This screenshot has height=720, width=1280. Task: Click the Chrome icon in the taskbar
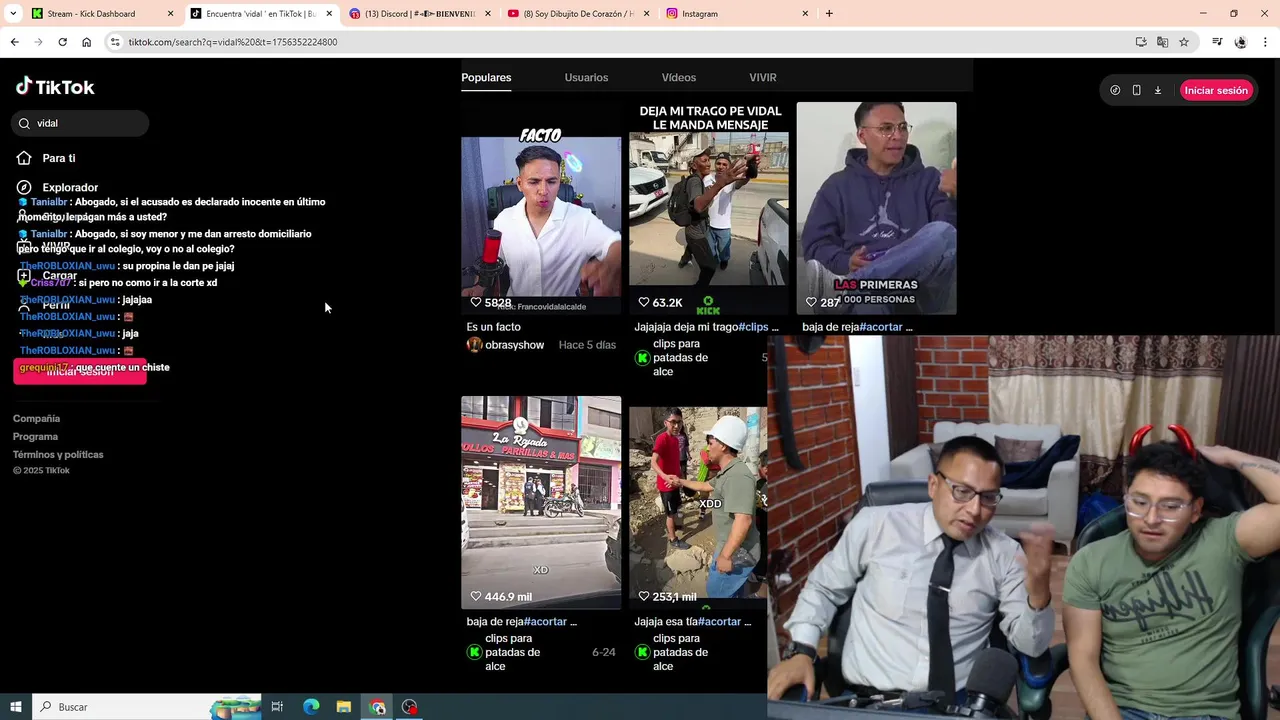coord(377,707)
